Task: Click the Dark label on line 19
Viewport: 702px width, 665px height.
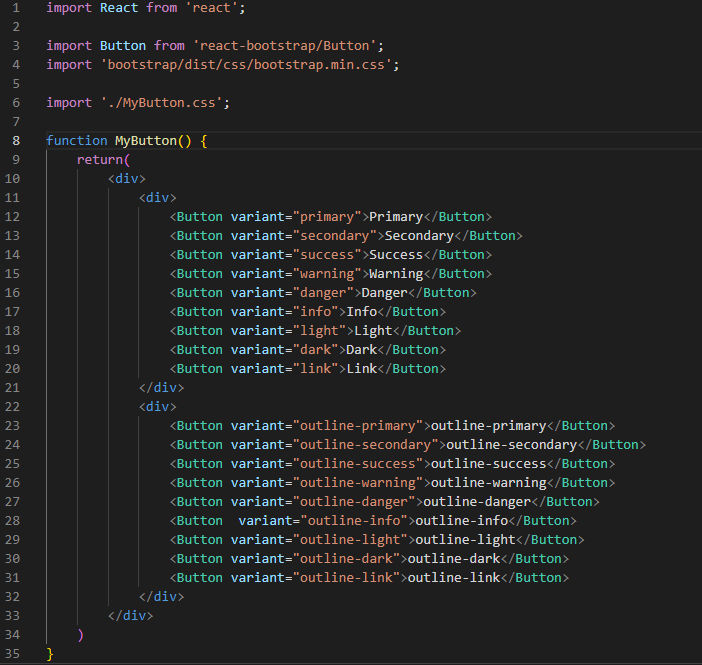Action: tap(362, 349)
